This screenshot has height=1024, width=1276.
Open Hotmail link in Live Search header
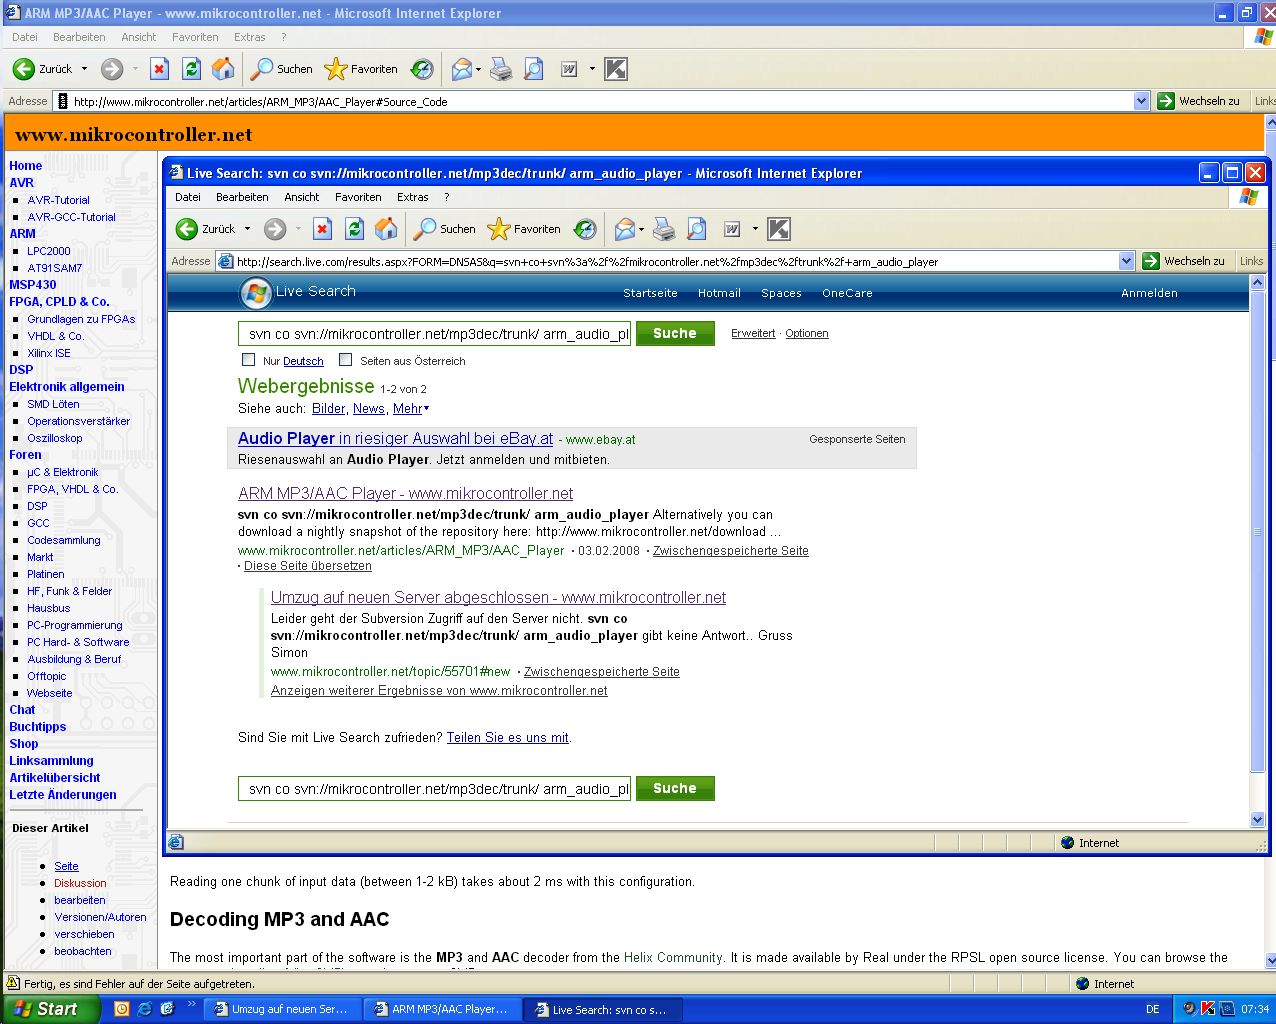(719, 293)
